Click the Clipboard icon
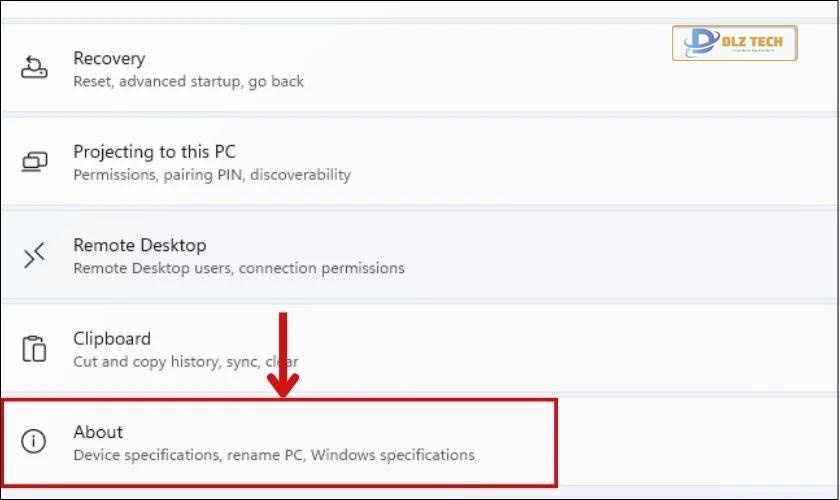 pos(34,349)
